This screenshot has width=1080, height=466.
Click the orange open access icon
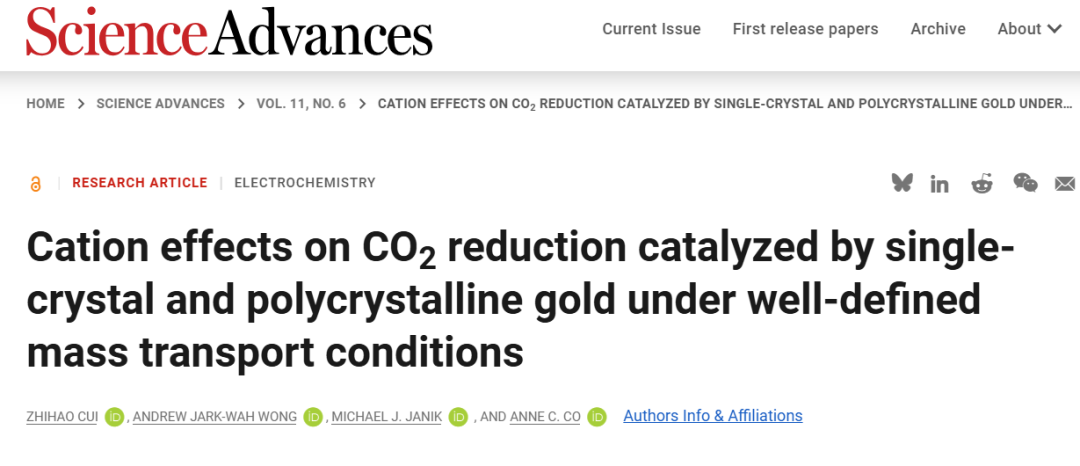[36, 183]
